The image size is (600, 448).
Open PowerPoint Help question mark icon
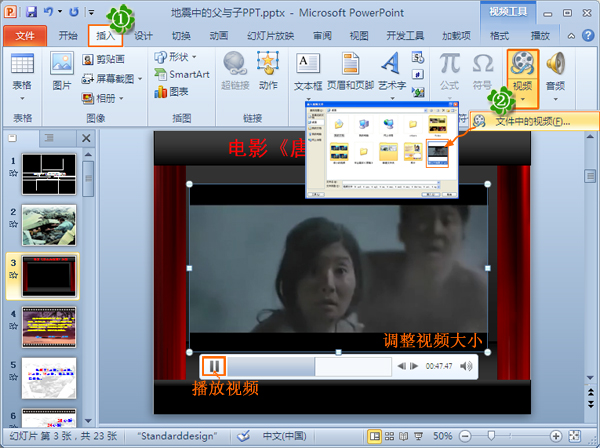[588, 36]
